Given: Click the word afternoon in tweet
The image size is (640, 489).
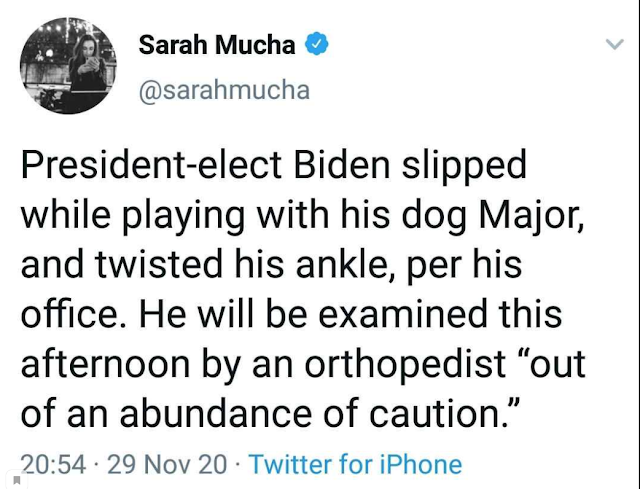Looking at the screenshot, I should click(x=105, y=365).
